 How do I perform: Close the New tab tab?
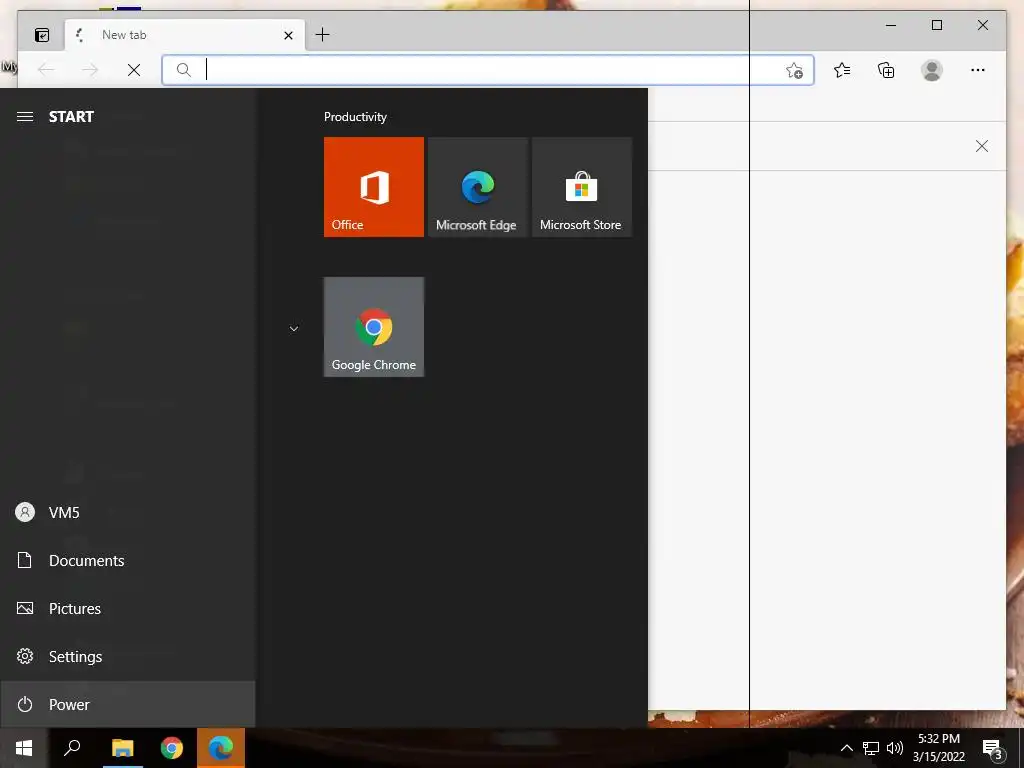click(x=288, y=35)
